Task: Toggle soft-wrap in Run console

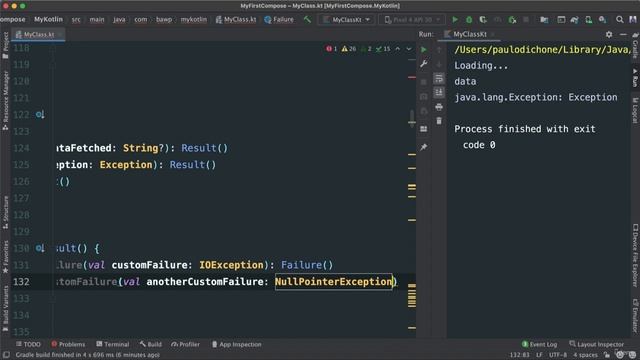Action: [439, 78]
